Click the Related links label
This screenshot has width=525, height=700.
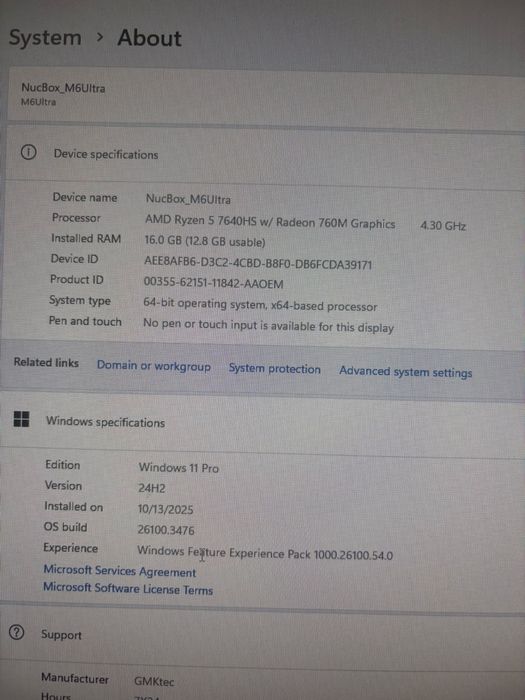pos(46,362)
